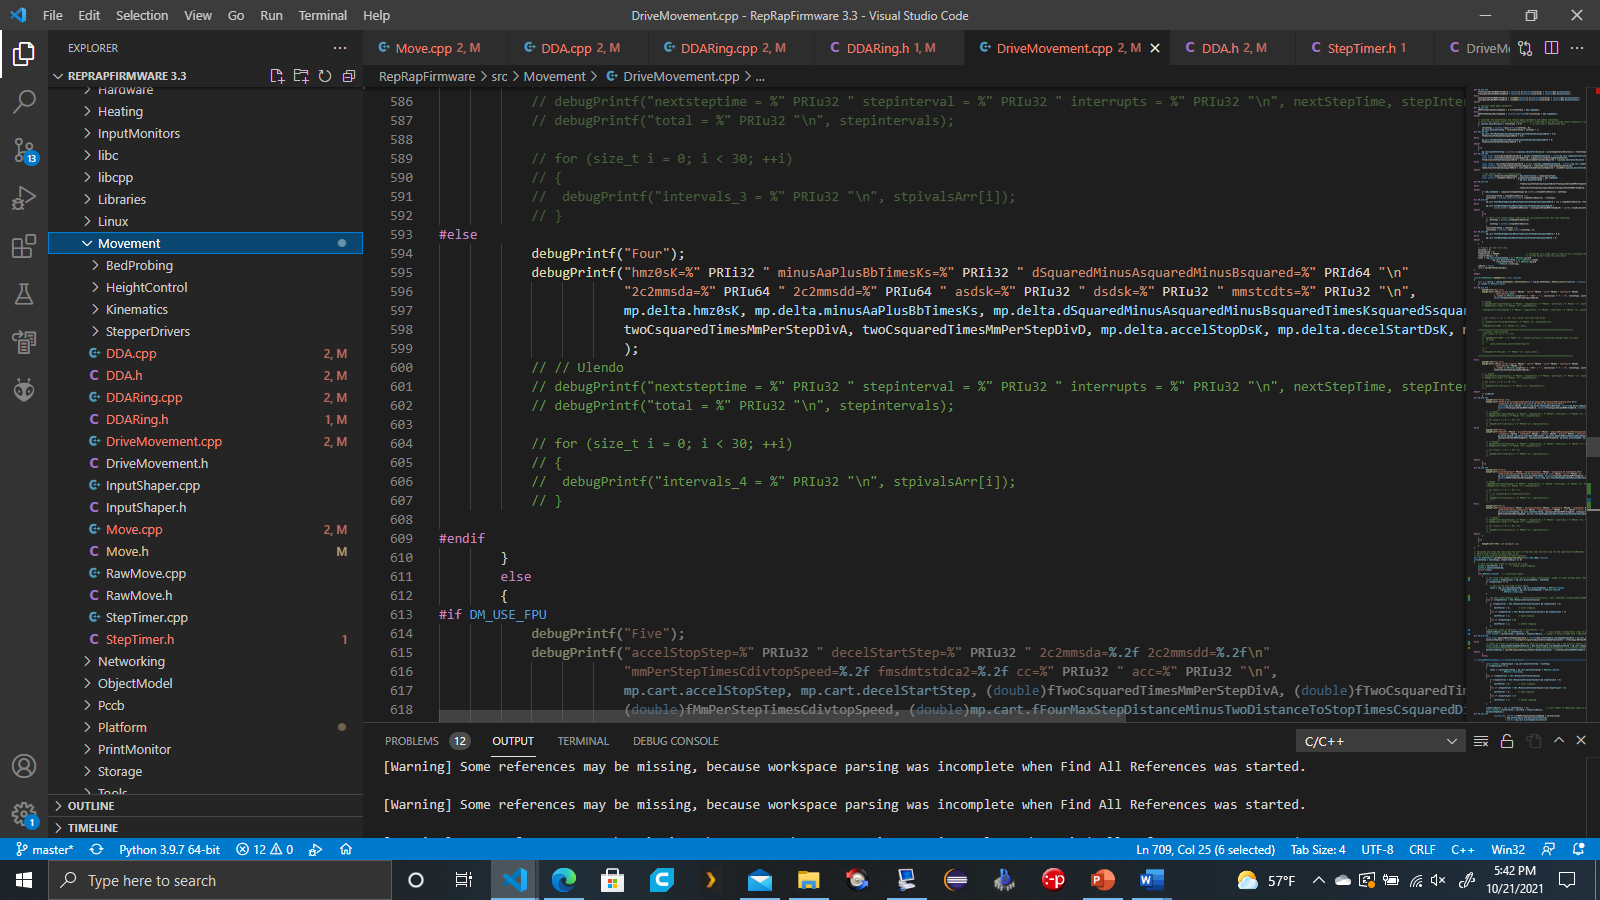Change indentation via Tab Size: 4
Image resolution: width=1600 pixels, height=900 pixels.
pyautogui.click(x=1318, y=849)
